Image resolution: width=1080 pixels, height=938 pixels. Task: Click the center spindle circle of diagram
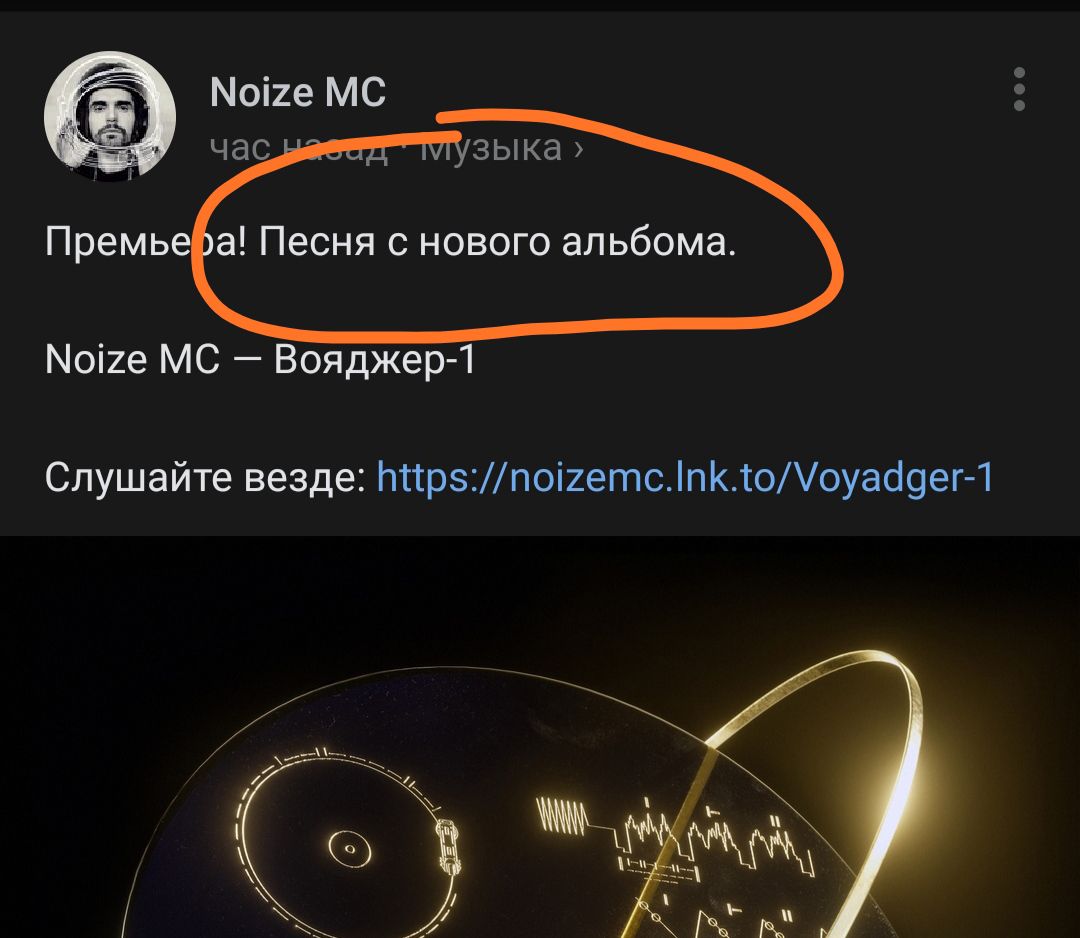[349, 848]
